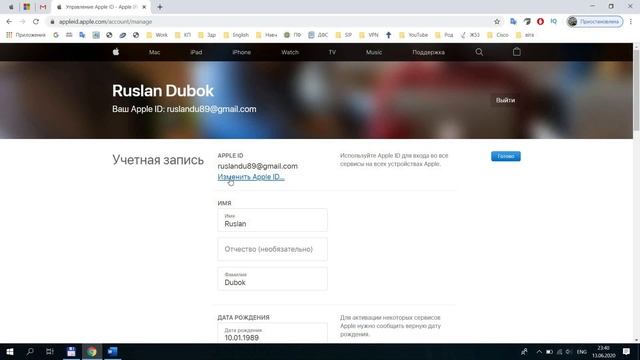The width and height of the screenshot is (640, 360).
Task: Open the Word icon on the taskbar
Action: point(112,351)
